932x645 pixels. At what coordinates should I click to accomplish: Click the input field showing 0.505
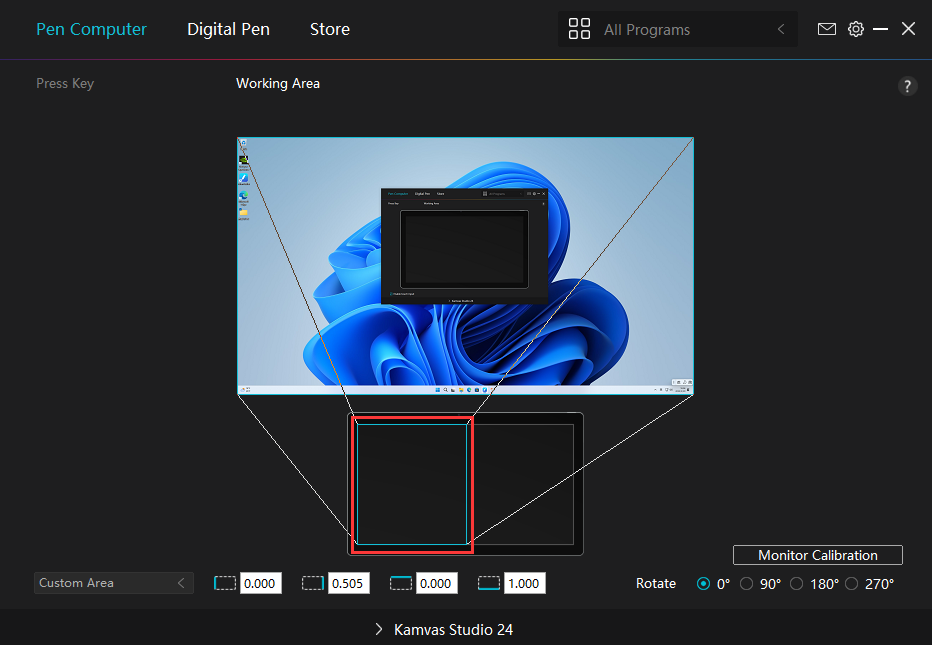[349, 583]
